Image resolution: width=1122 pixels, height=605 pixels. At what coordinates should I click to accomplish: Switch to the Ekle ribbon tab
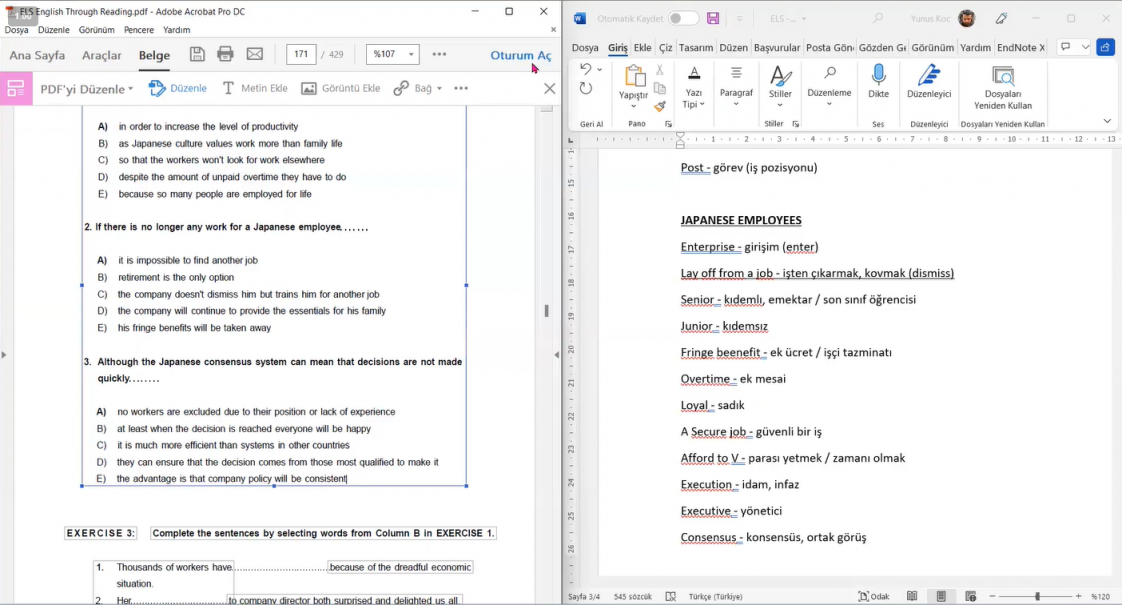642,47
